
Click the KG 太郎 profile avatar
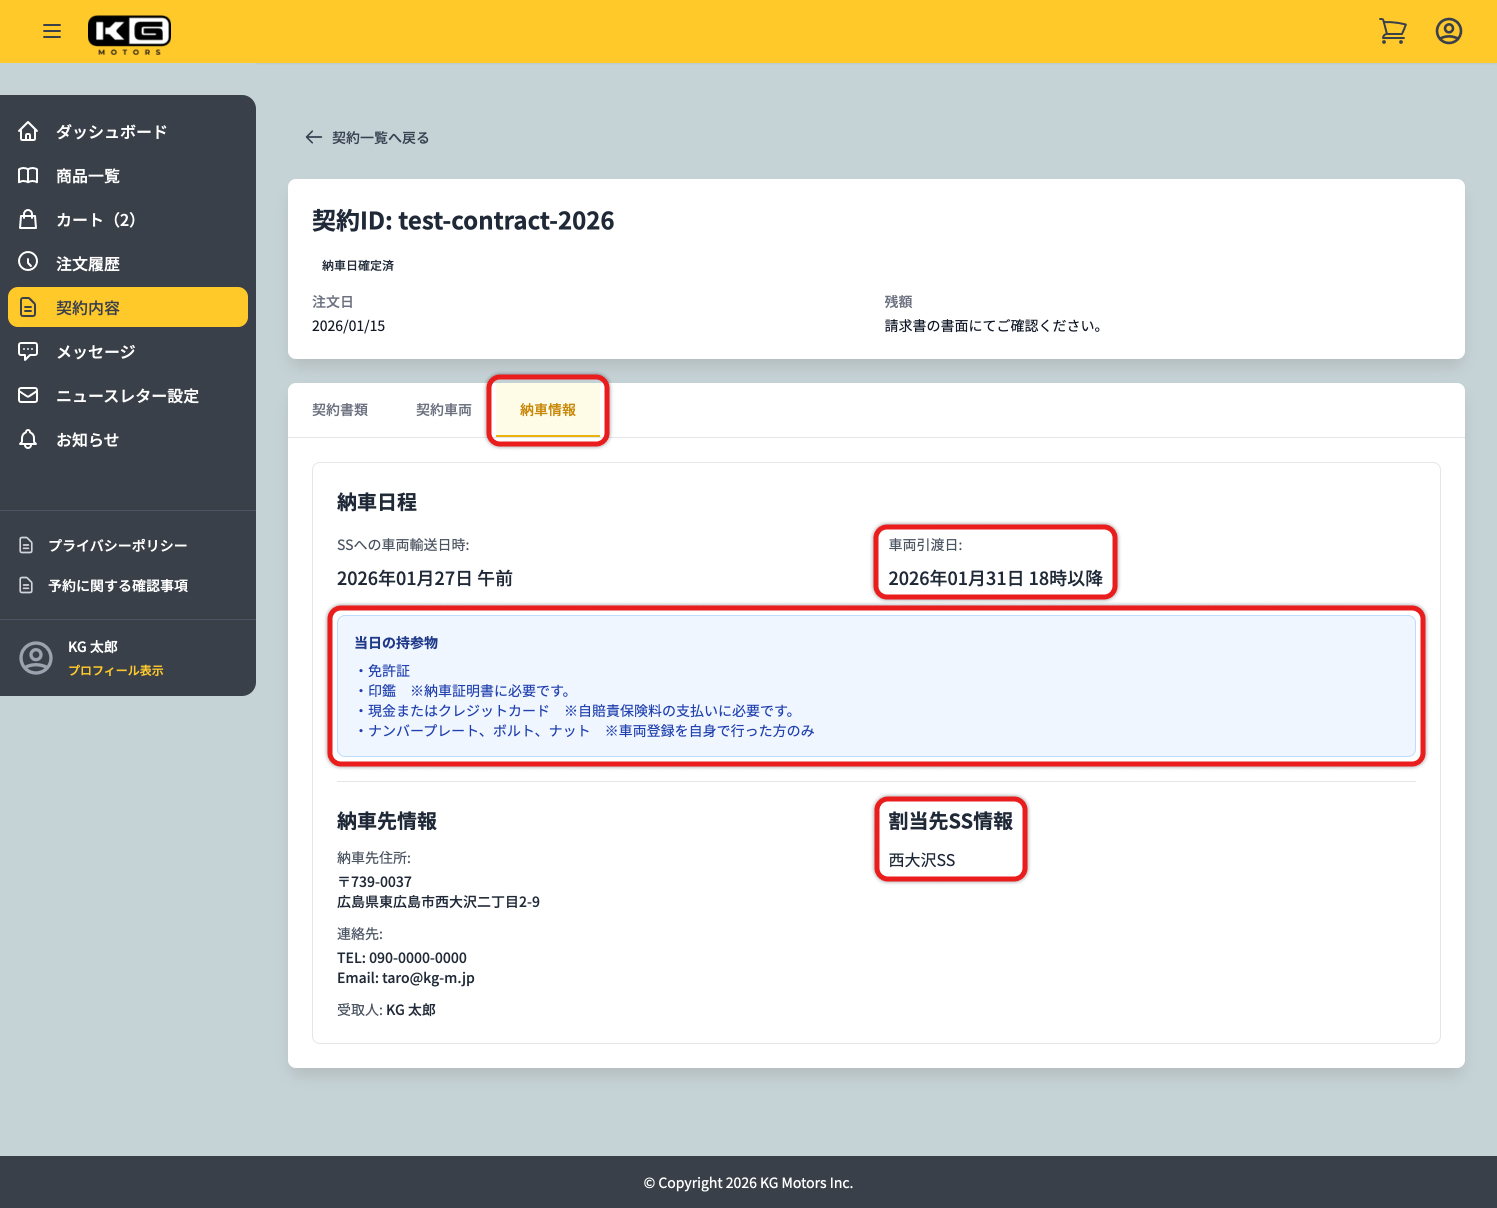point(36,658)
